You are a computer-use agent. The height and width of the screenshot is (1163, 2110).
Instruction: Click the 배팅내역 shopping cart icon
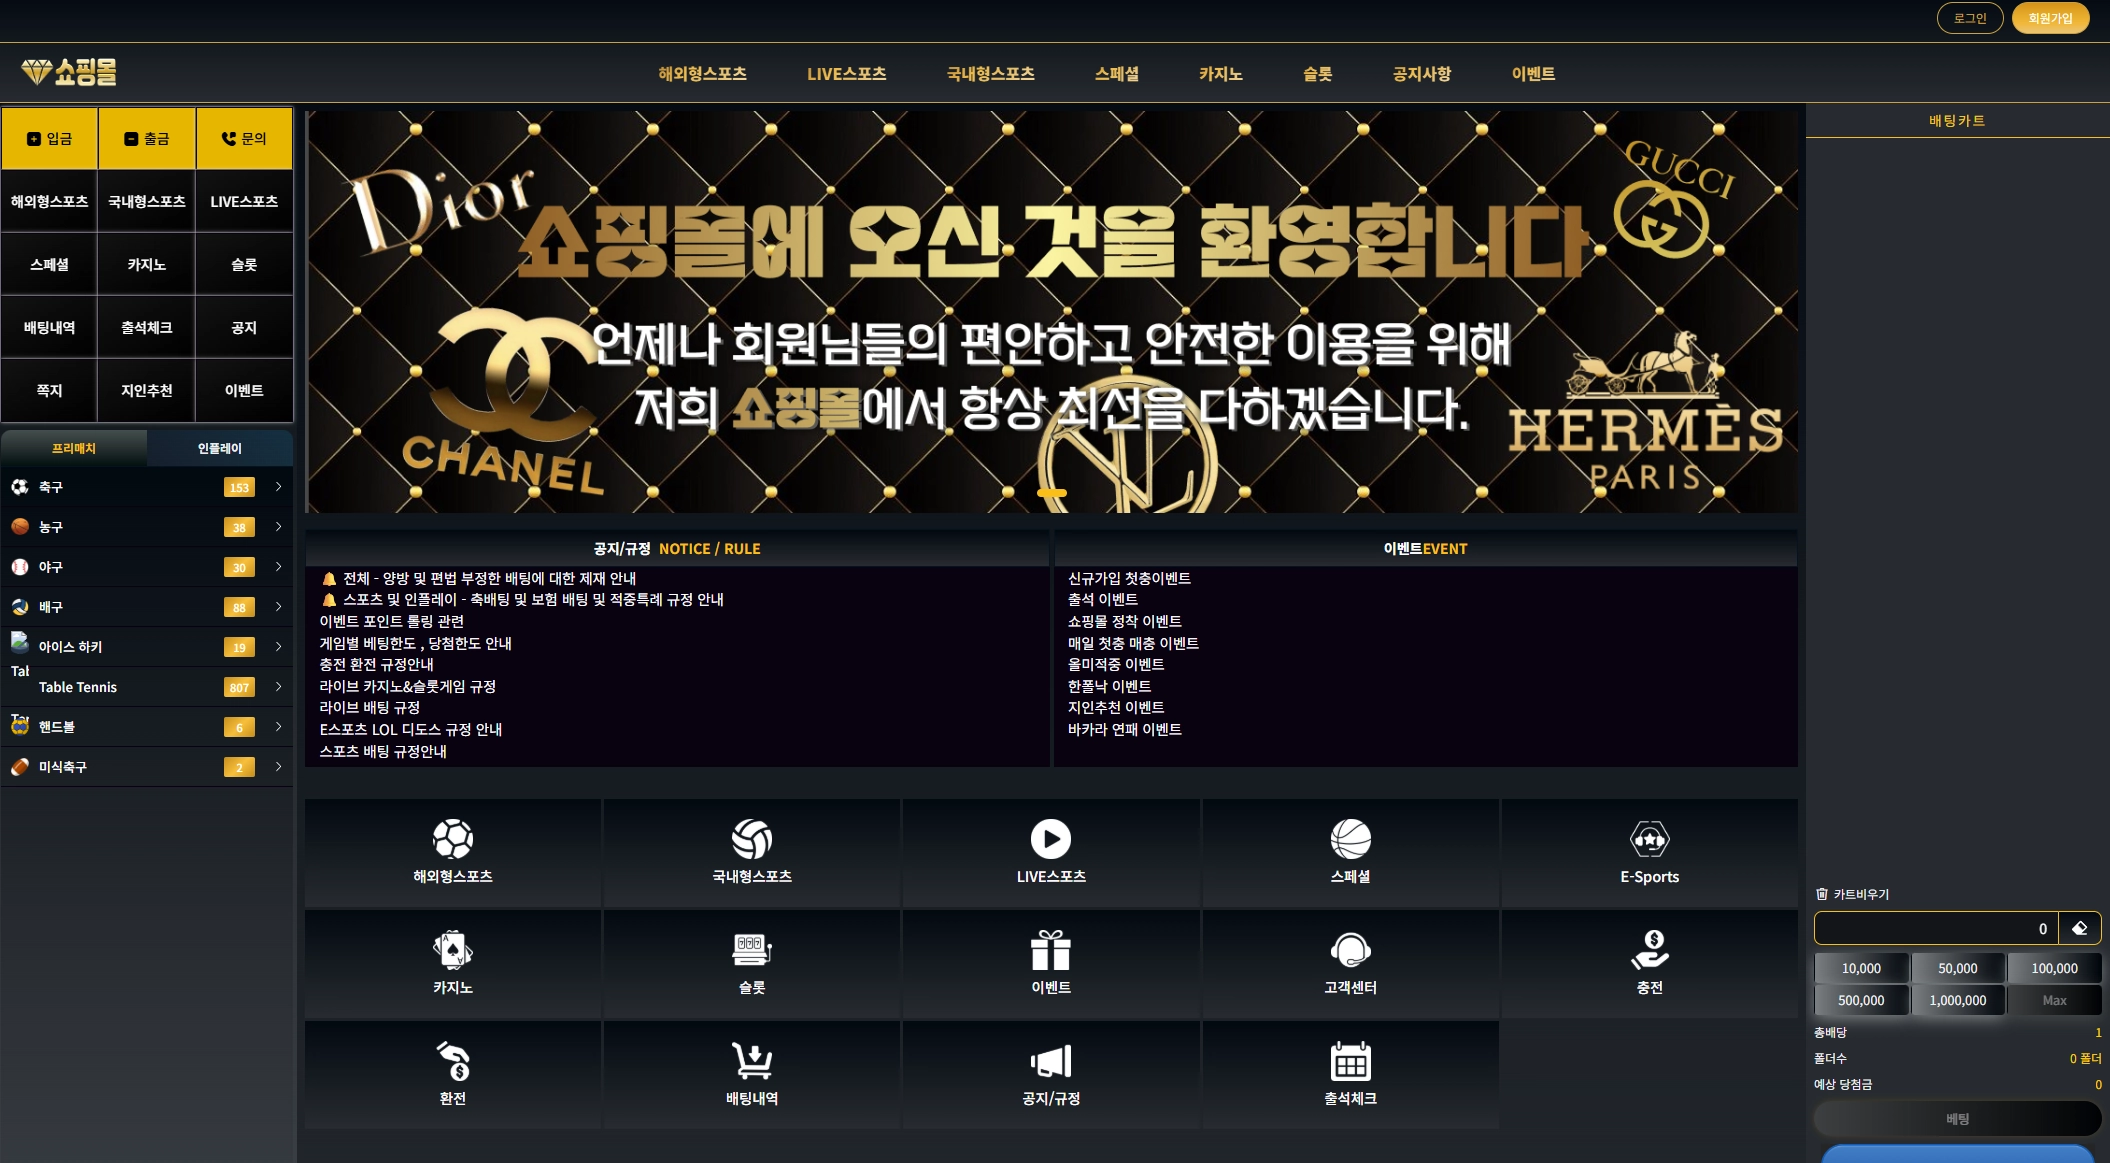[x=751, y=1061]
